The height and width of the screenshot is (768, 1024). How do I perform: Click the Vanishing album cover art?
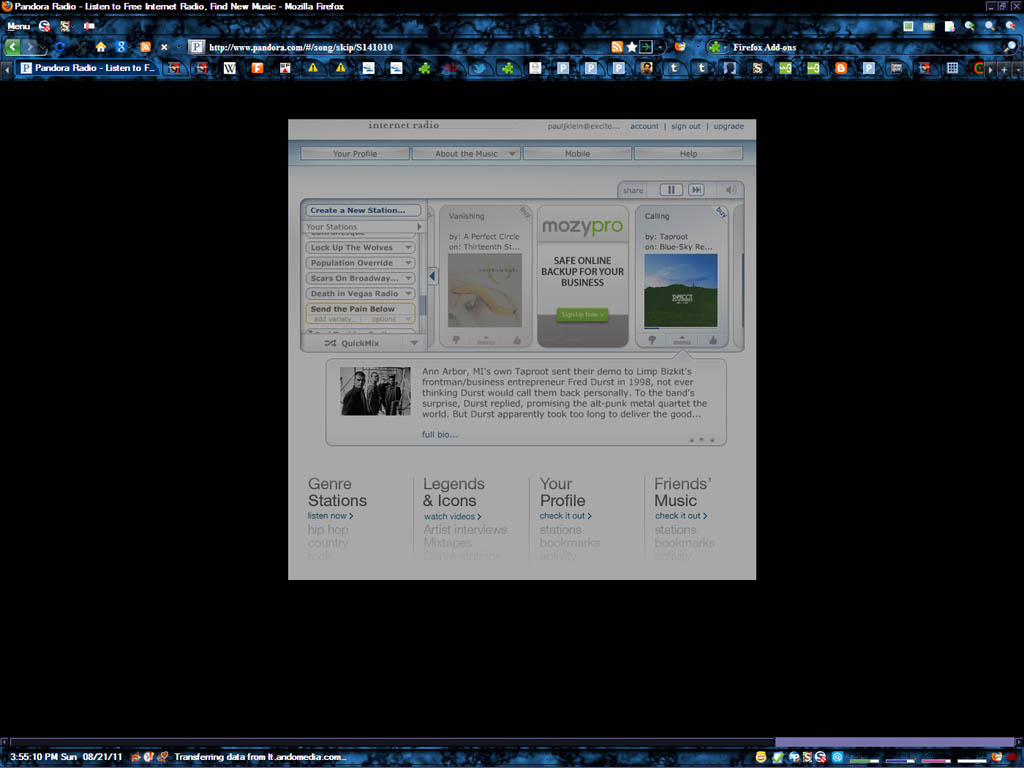point(485,291)
